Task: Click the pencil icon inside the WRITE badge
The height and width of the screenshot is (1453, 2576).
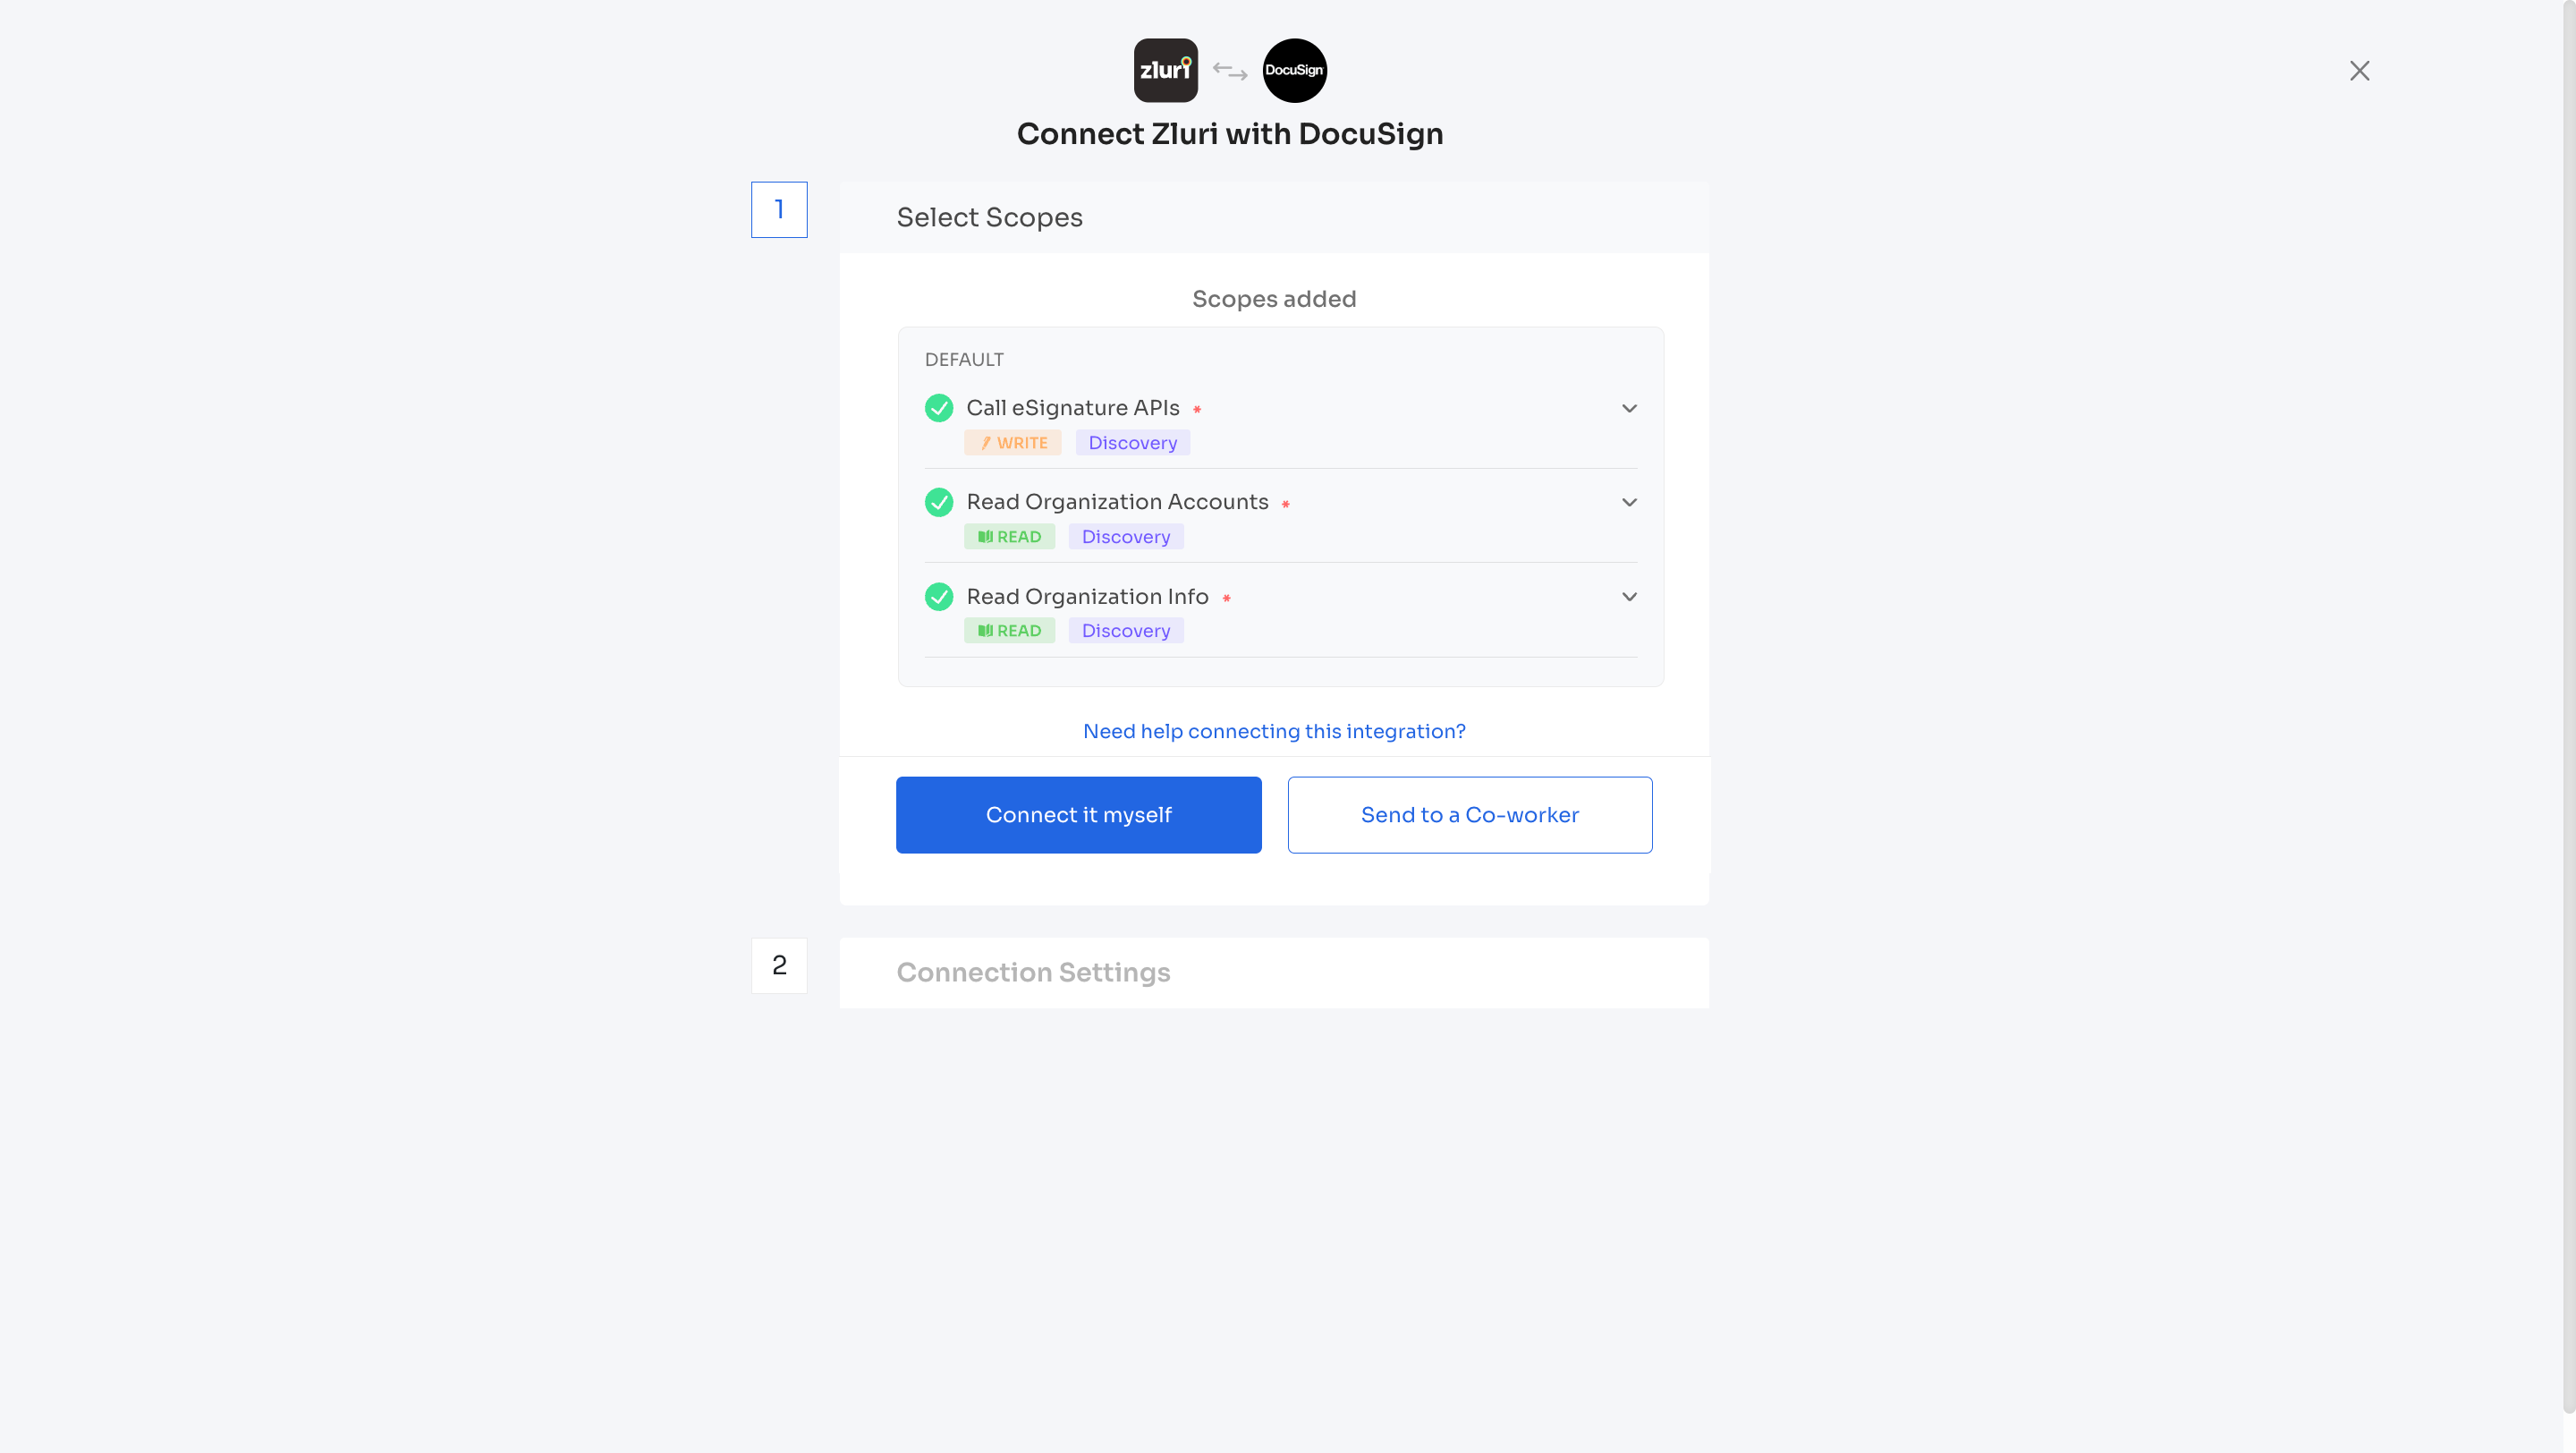Action: (x=987, y=443)
